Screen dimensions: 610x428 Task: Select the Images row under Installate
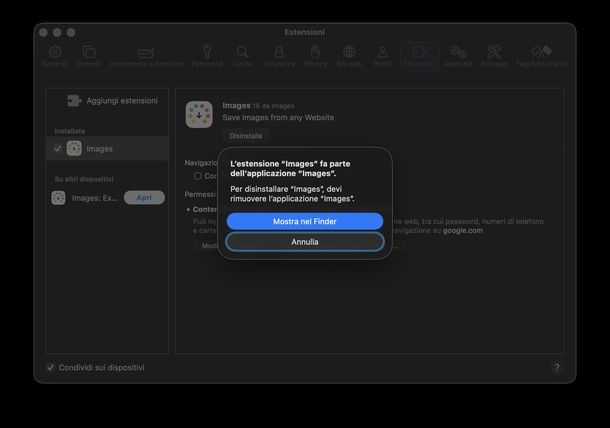point(108,149)
